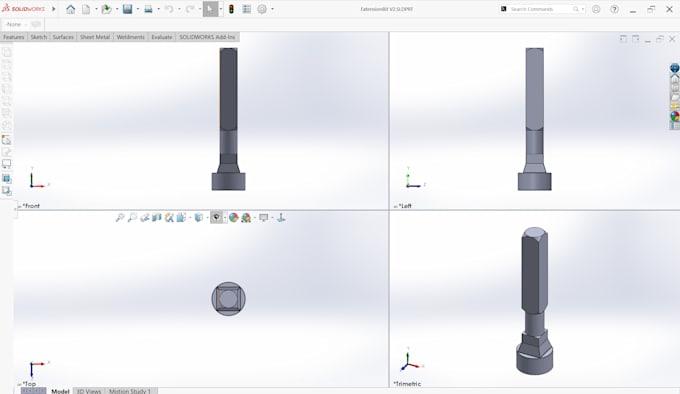Click the *Front view label
The width and height of the screenshot is (680, 394).
[31, 206]
